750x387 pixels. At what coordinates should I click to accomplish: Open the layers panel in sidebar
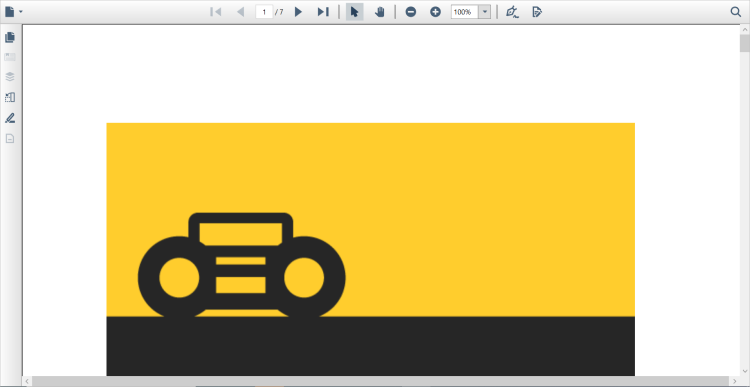click(10, 77)
